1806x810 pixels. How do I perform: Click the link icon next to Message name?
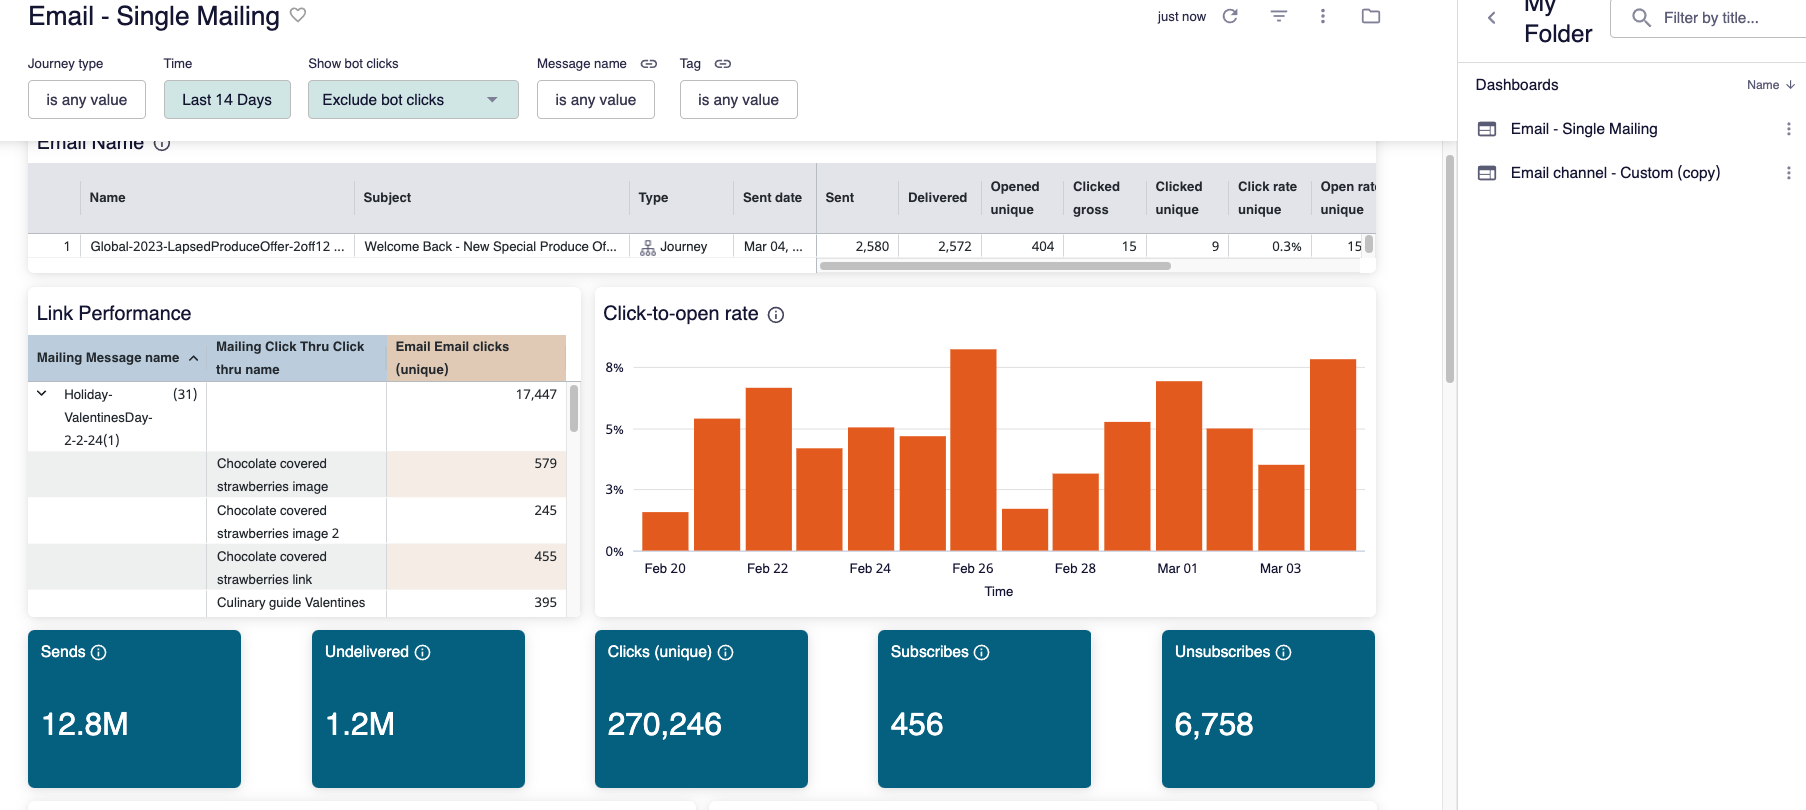649,64
